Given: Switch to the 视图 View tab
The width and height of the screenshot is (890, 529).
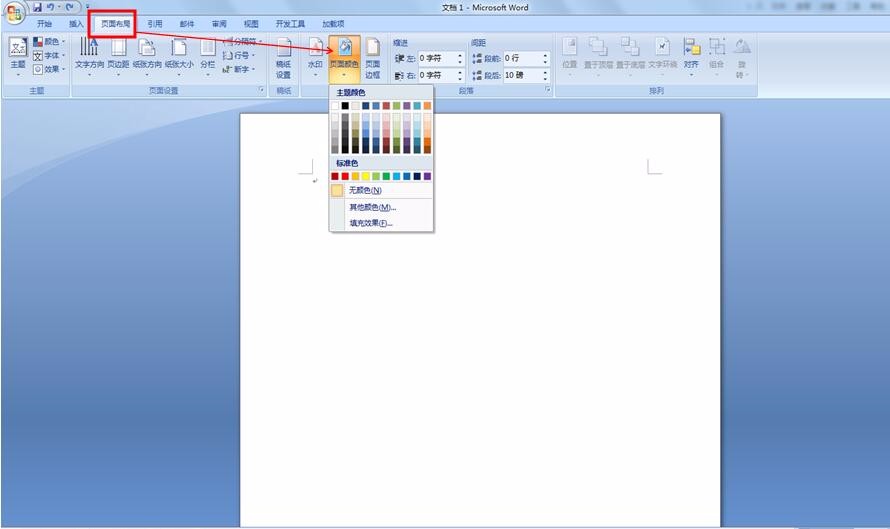Looking at the screenshot, I should (x=251, y=24).
